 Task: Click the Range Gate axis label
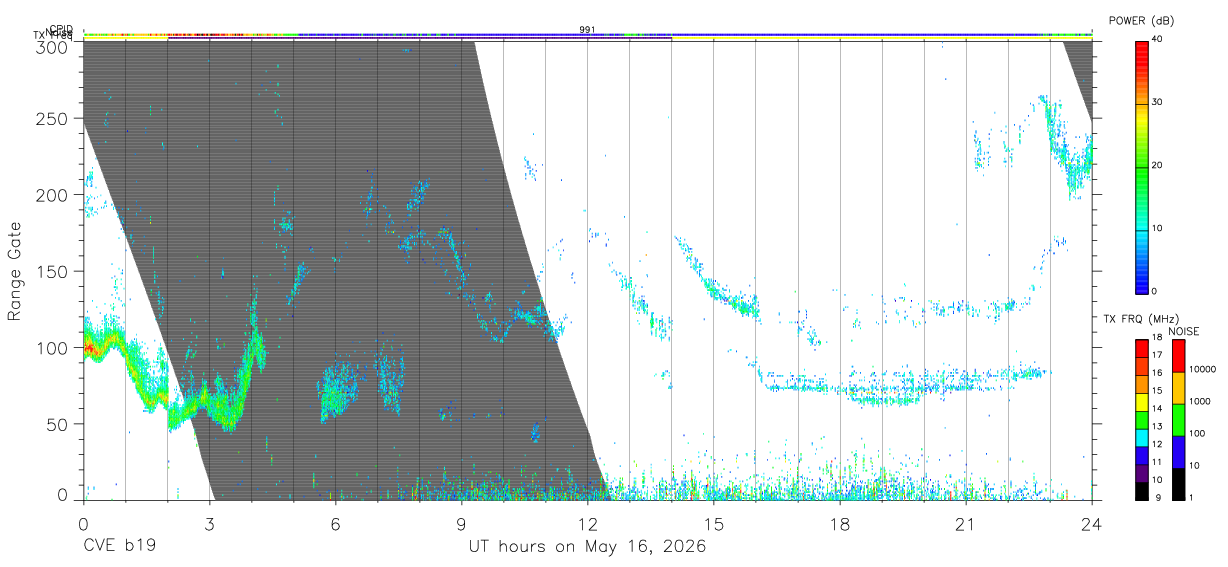[x=15, y=271]
